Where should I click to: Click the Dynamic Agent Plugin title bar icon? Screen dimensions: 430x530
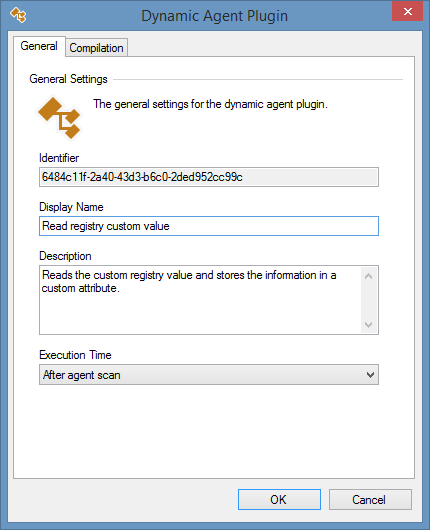(x=18, y=15)
